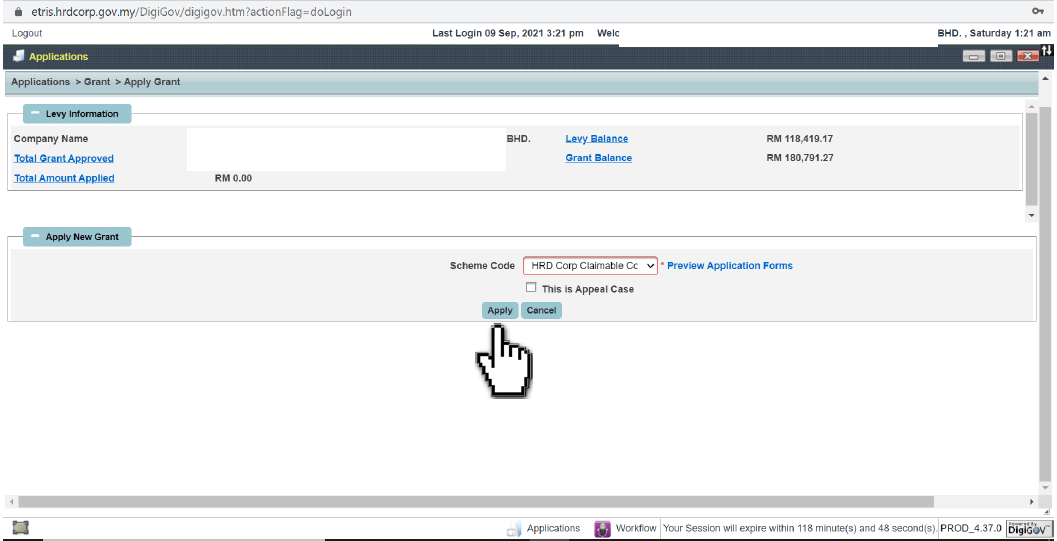
Task: Open the Scheme Code dropdown
Action: click(590, 266)
